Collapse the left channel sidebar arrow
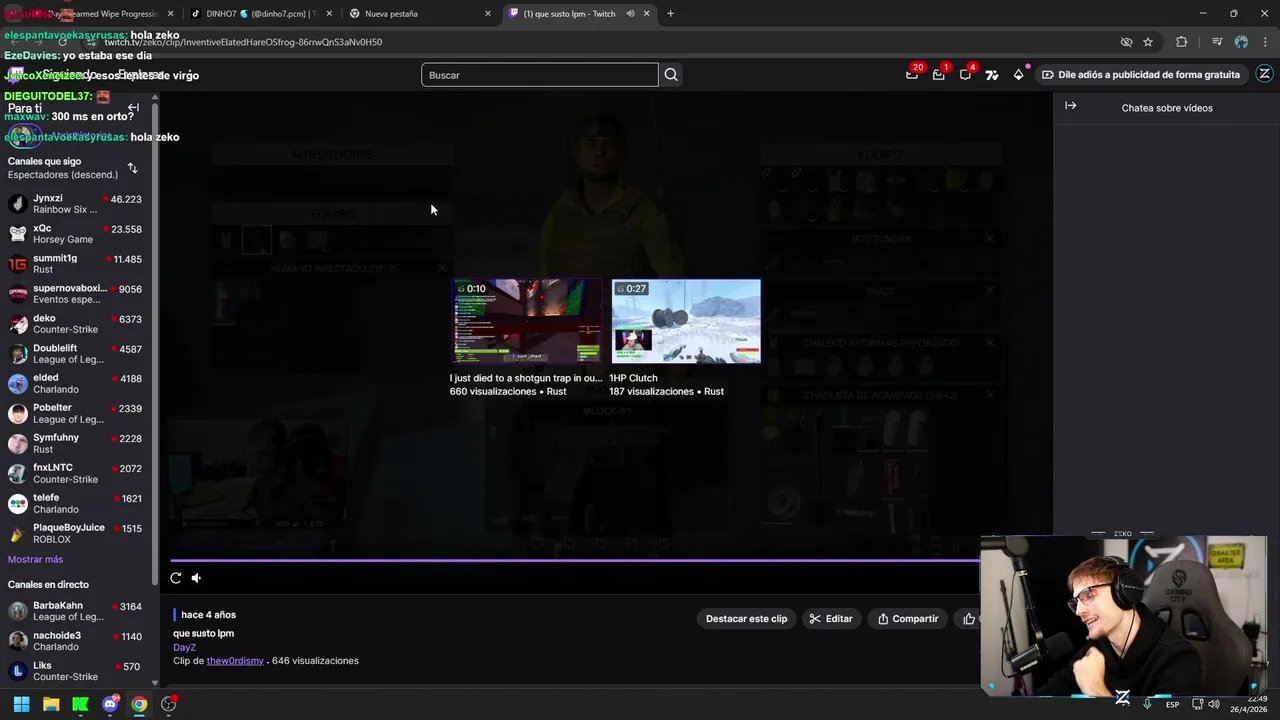The image size is (1280, 720). (x=133, y=107)
